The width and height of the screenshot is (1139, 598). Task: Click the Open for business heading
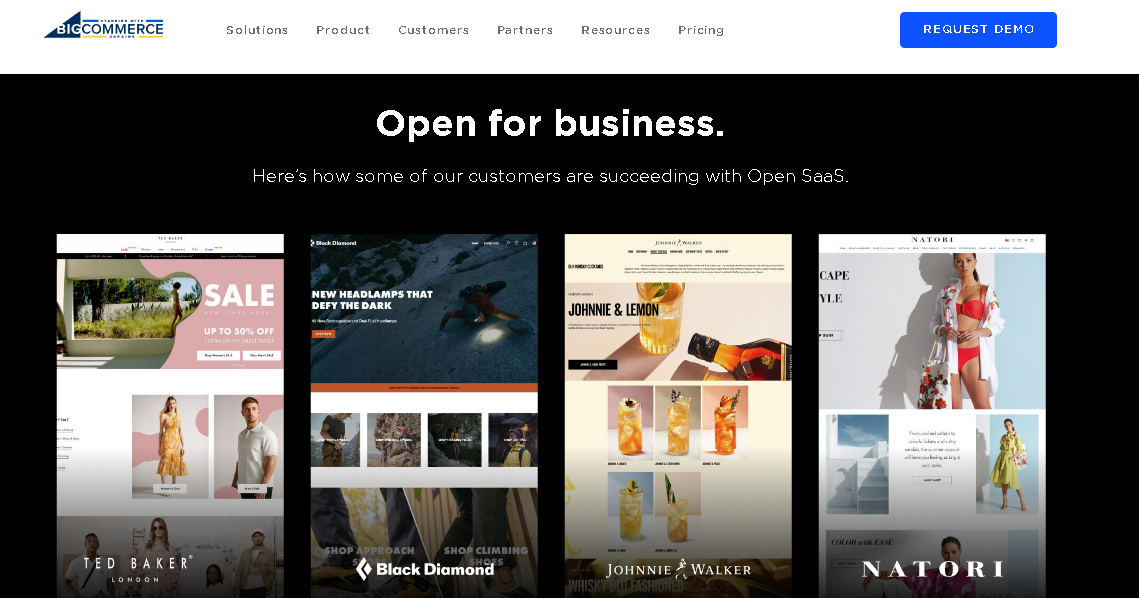tap(550, 124)
